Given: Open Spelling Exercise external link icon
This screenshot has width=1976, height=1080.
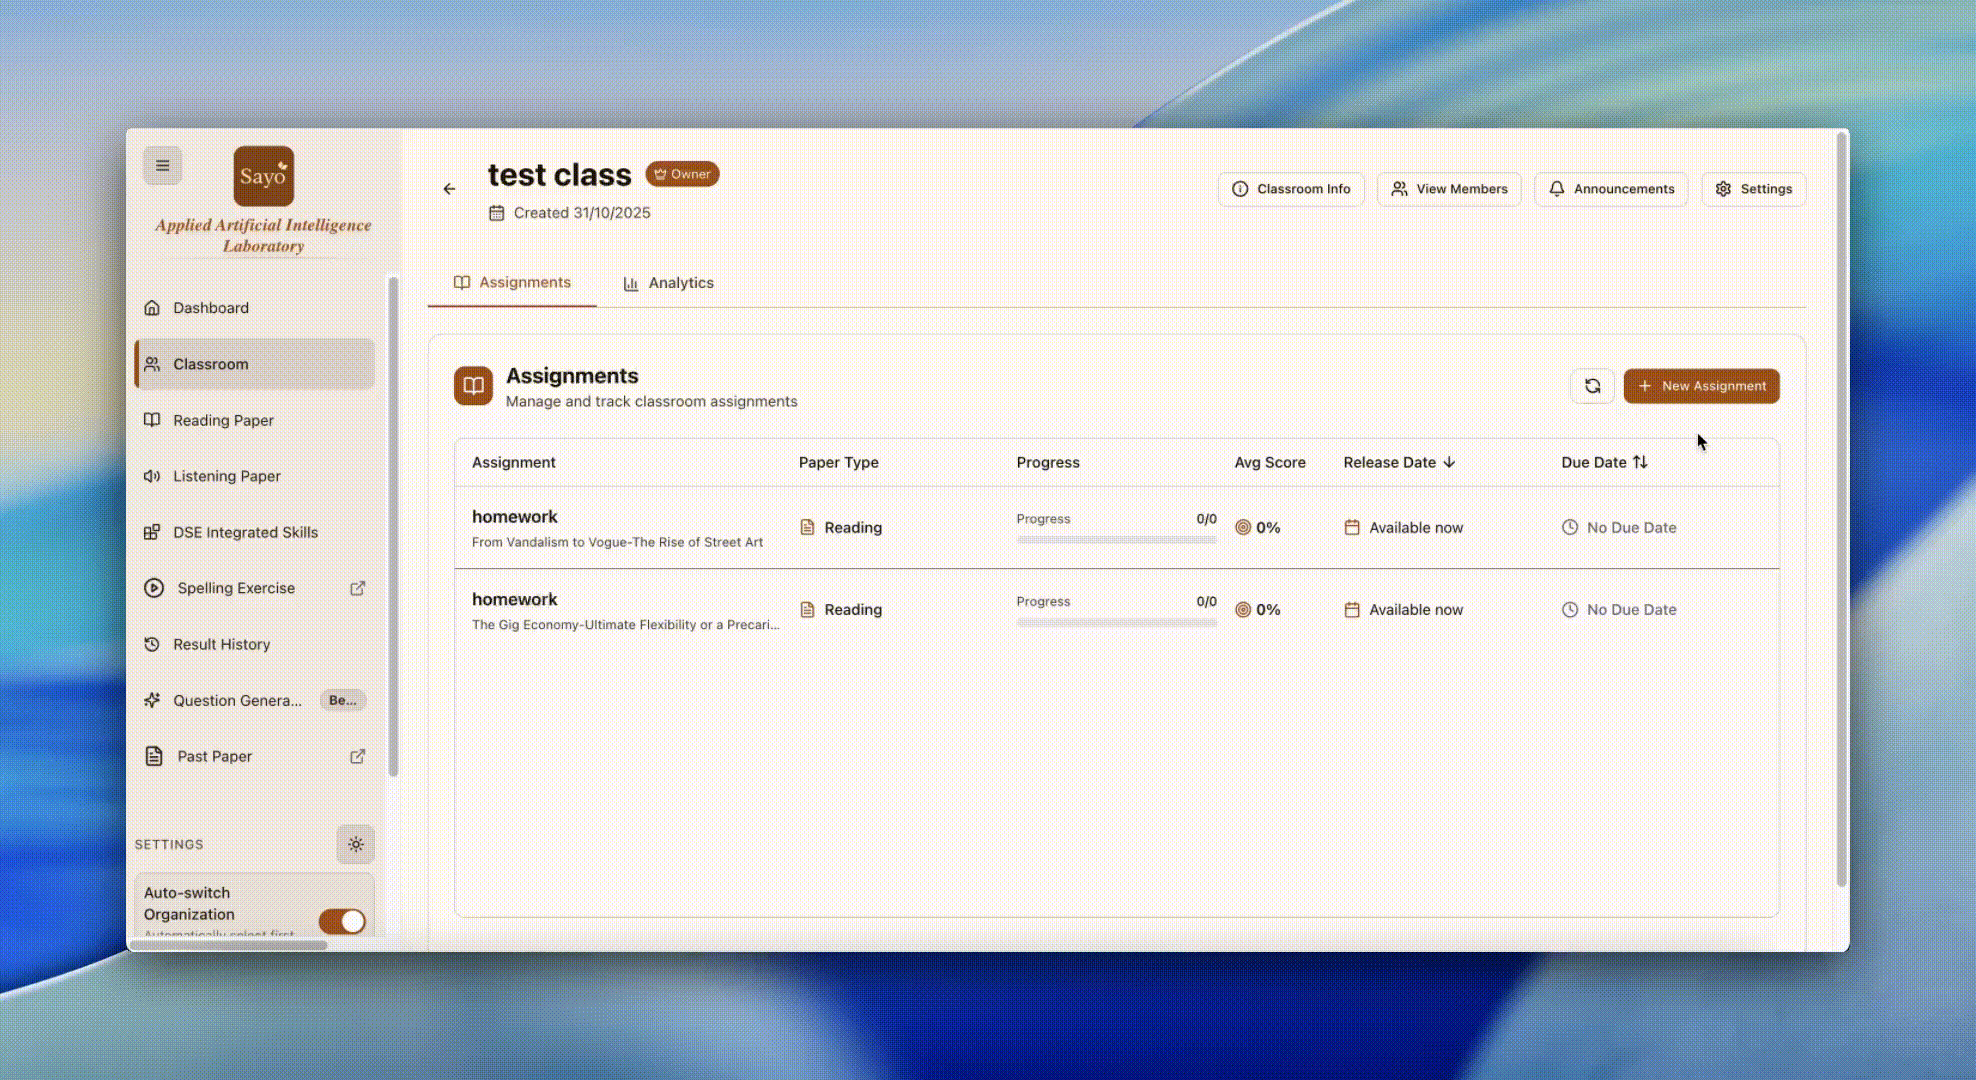Looking at the screenshot, I should (357, 588).
